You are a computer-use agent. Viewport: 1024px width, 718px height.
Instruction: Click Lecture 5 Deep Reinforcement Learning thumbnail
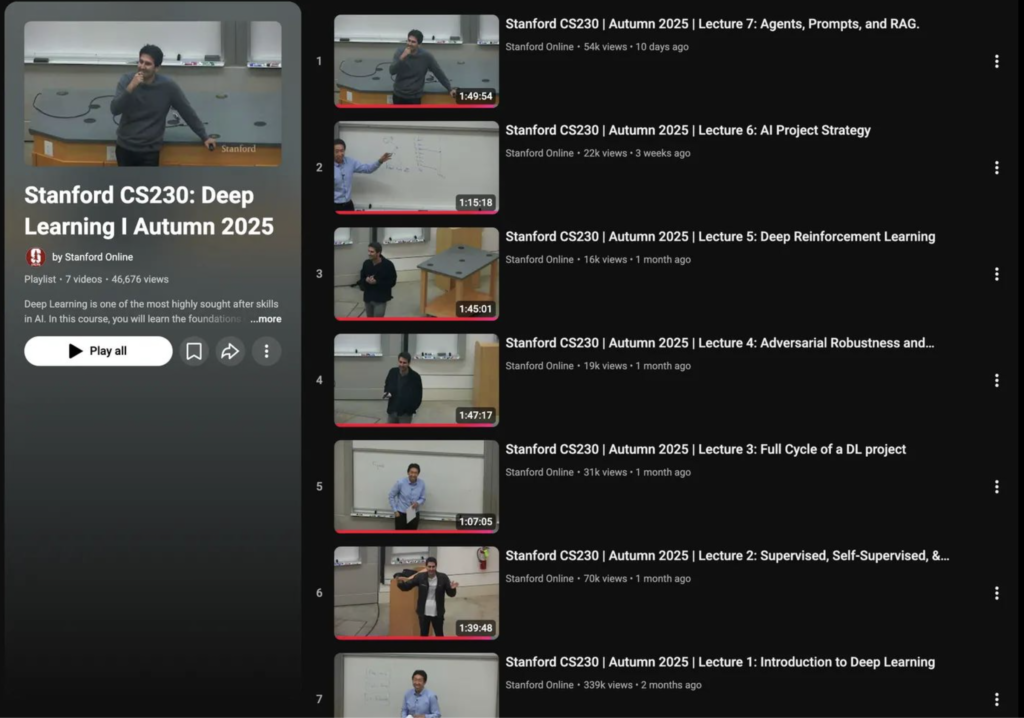click(x=416, y=273)
